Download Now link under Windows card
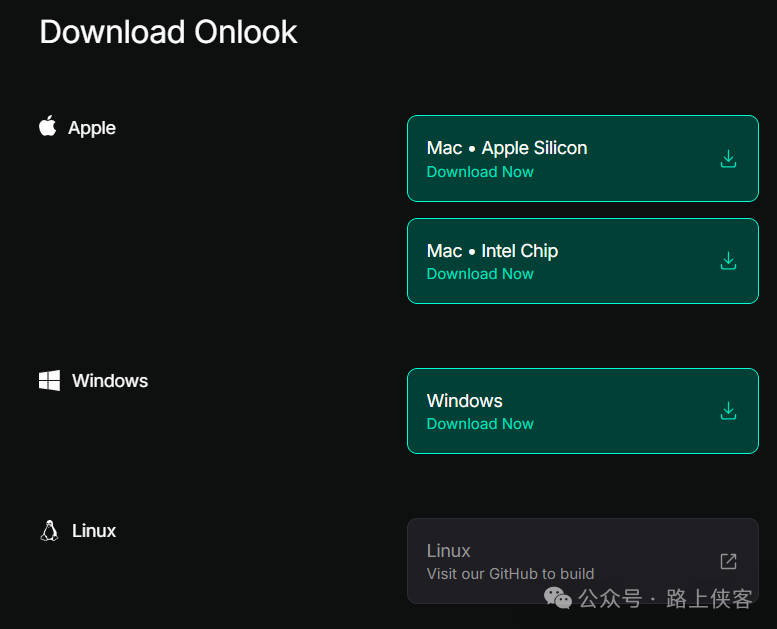The width and height of the screenshot is (777, 629). [480, 424]
